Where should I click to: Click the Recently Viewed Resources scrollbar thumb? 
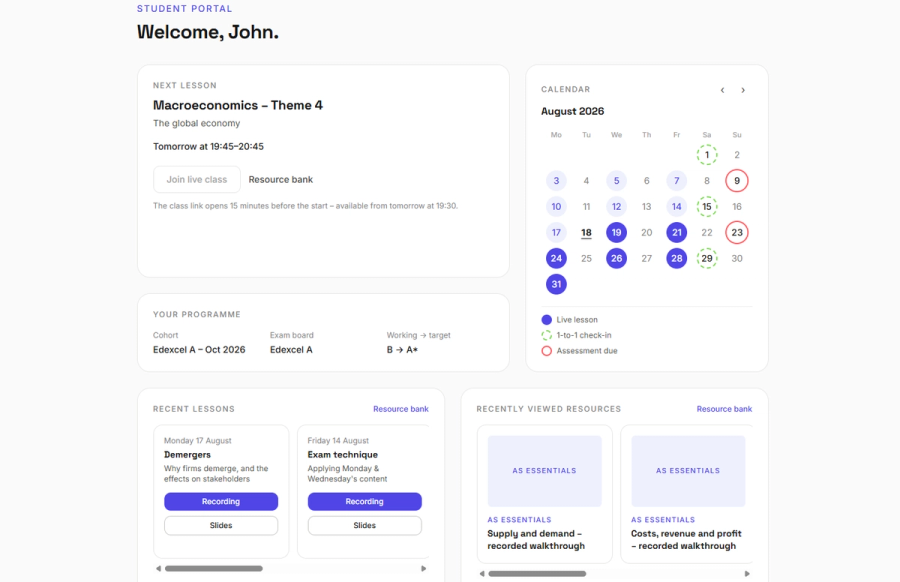point(537,573)
